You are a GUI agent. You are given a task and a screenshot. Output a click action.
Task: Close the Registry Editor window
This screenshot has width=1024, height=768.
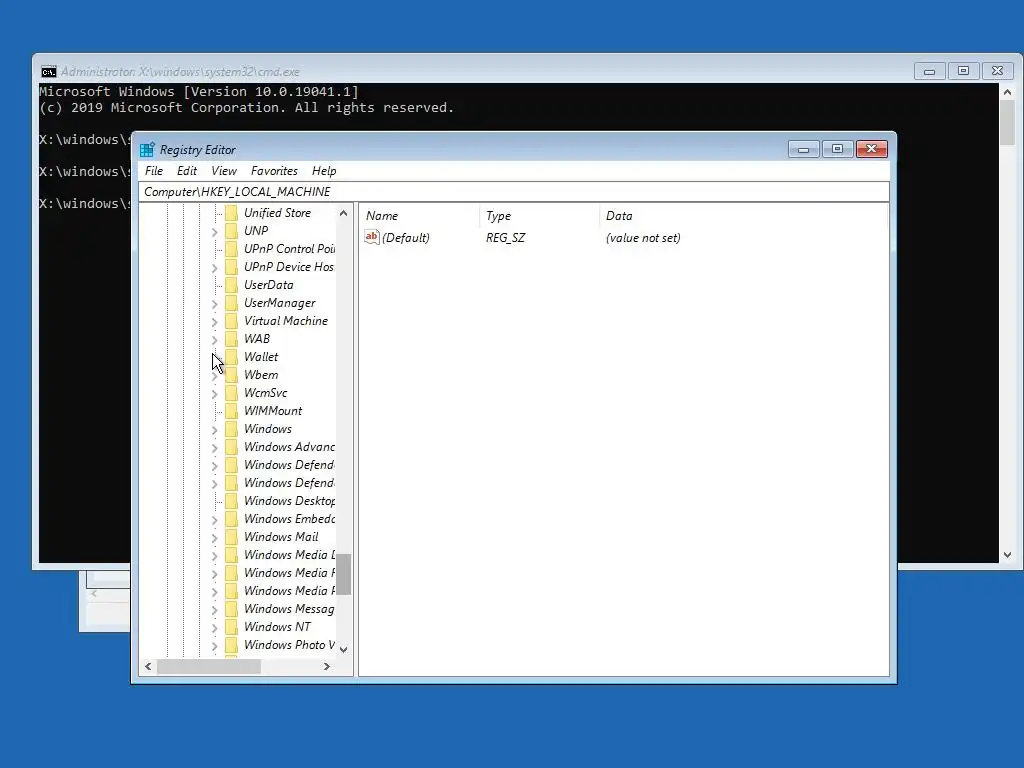pos(871,150)
